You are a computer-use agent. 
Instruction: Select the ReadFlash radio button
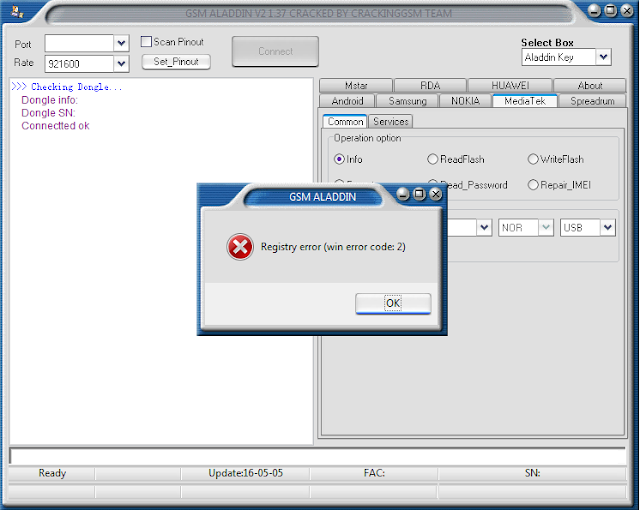coord(432,159)
